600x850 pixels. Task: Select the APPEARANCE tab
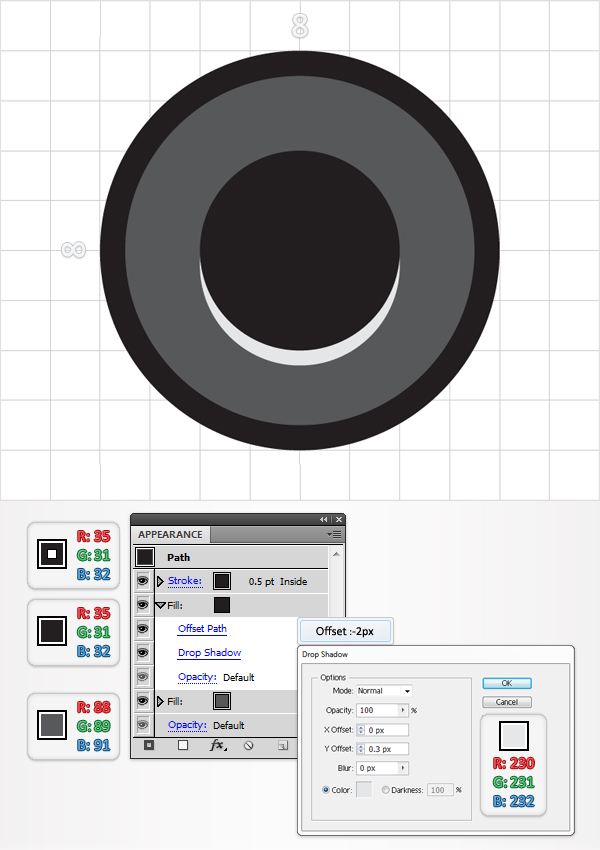pos(170,535)
